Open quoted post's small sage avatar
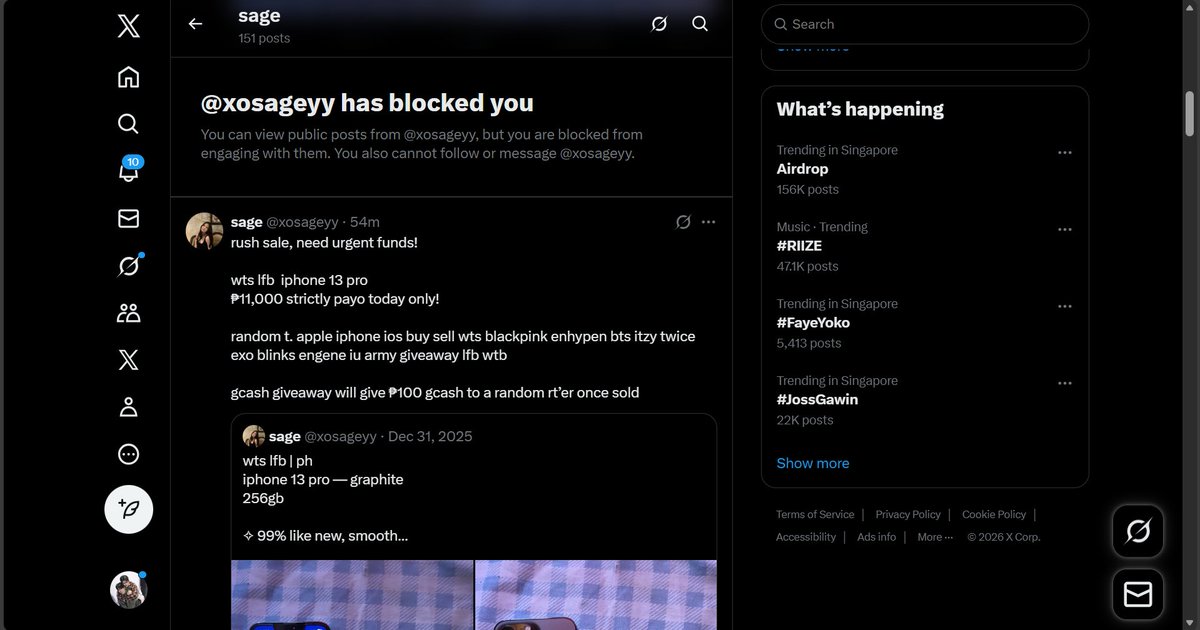Image resolution: width=1200 pixels, height=630 pixels. point(253,436)
